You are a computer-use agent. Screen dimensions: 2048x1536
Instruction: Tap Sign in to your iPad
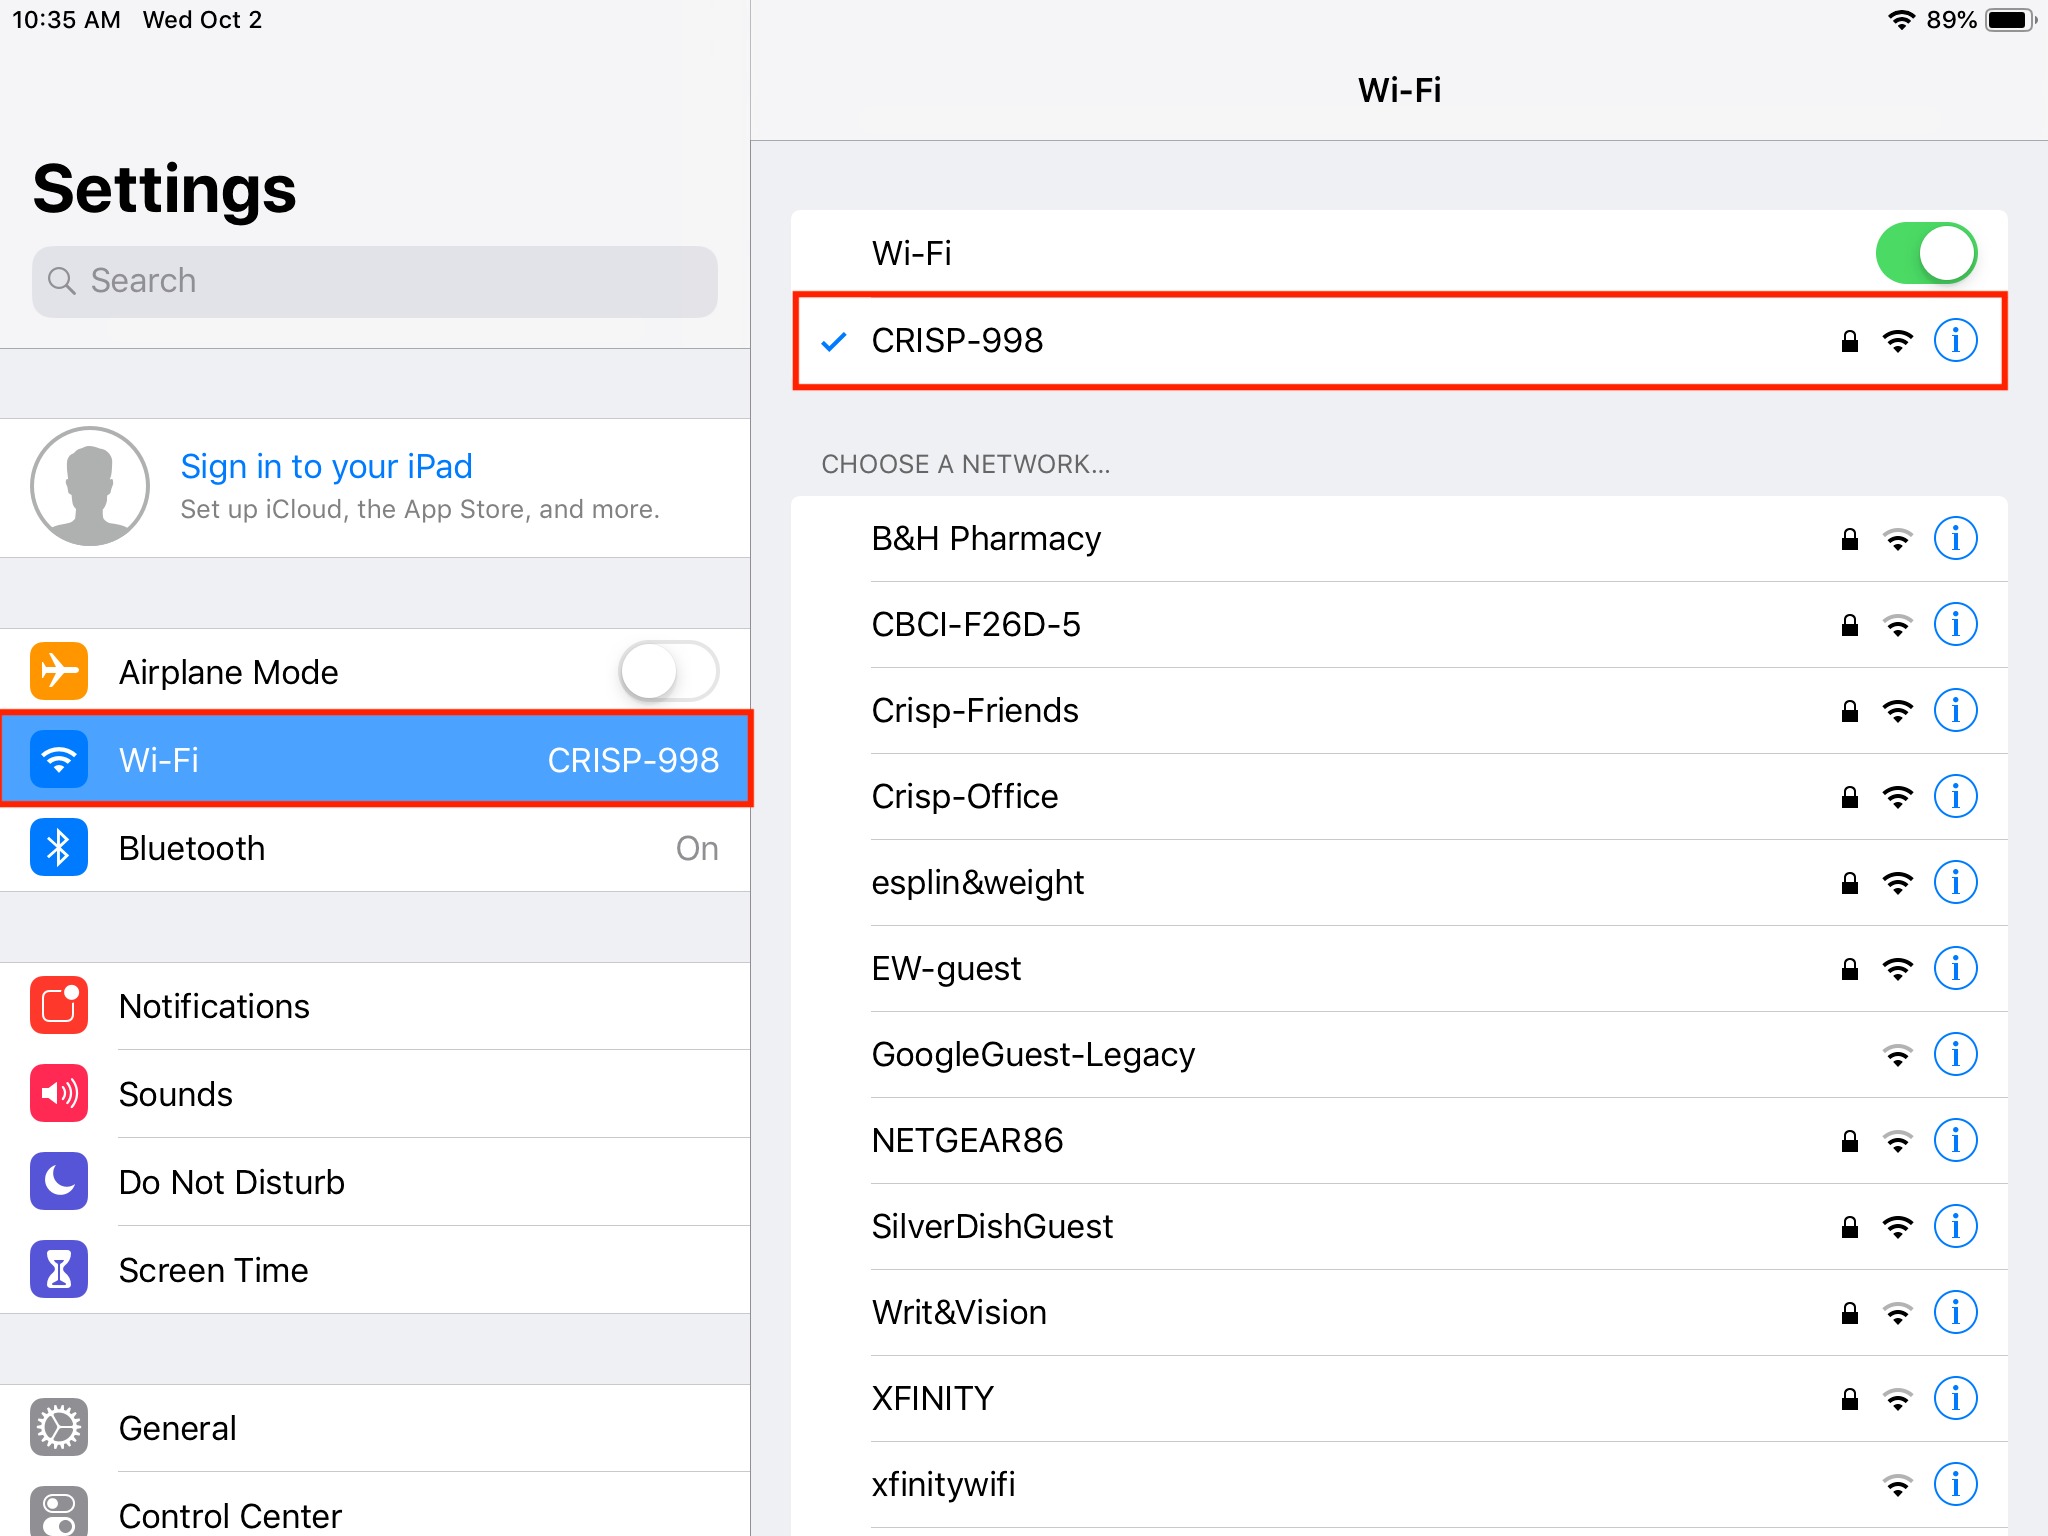click(x=326, y=467)
